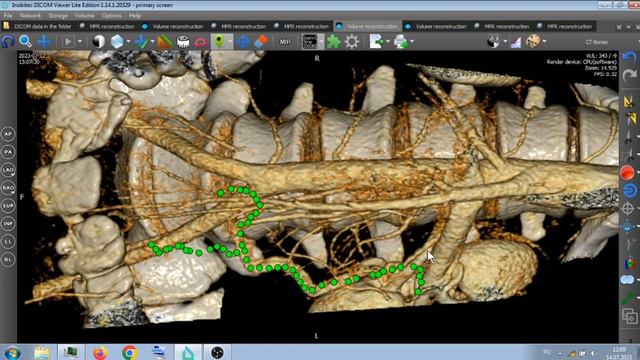The image size is (640, 360).
Task: Open the transfer function graph editor
Action: (x=516, y=41)
